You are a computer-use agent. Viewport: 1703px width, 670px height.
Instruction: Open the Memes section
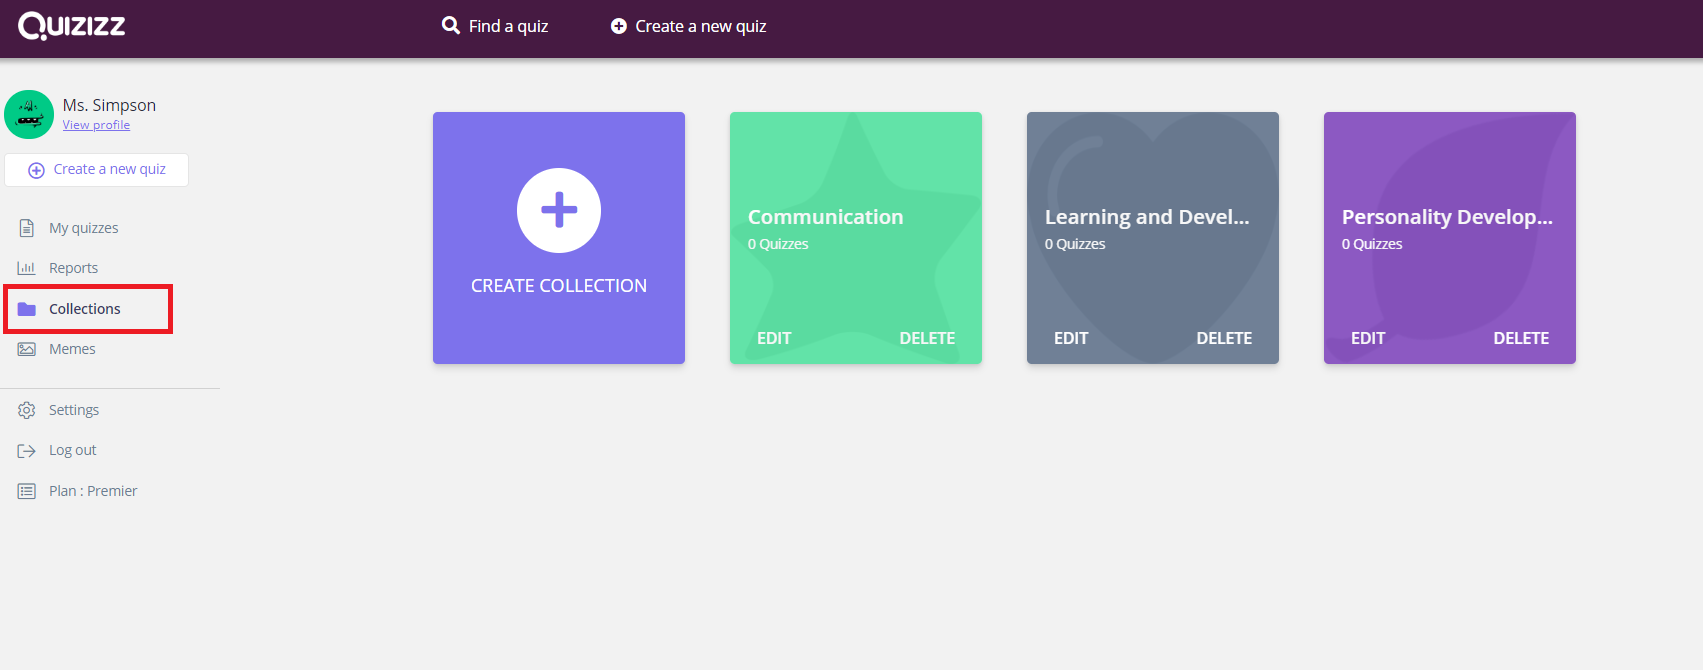tap(73, 349)
